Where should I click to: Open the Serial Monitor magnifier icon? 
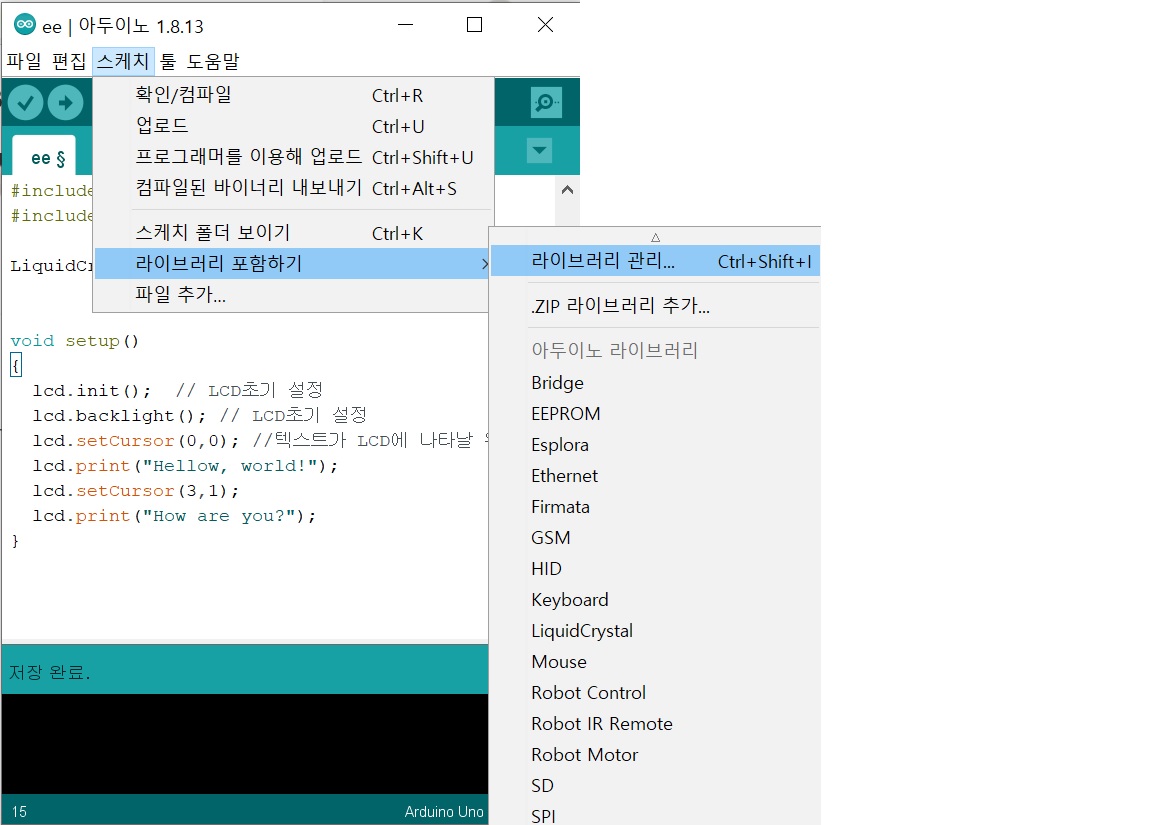[546, 103]
